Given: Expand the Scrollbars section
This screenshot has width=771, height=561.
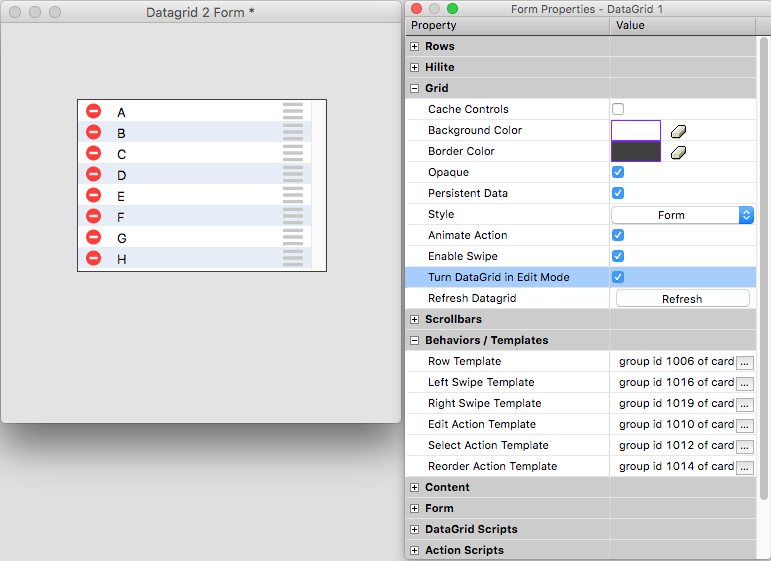Looking at the screenshot, I should pyautogui.click(x=415, y=320).
